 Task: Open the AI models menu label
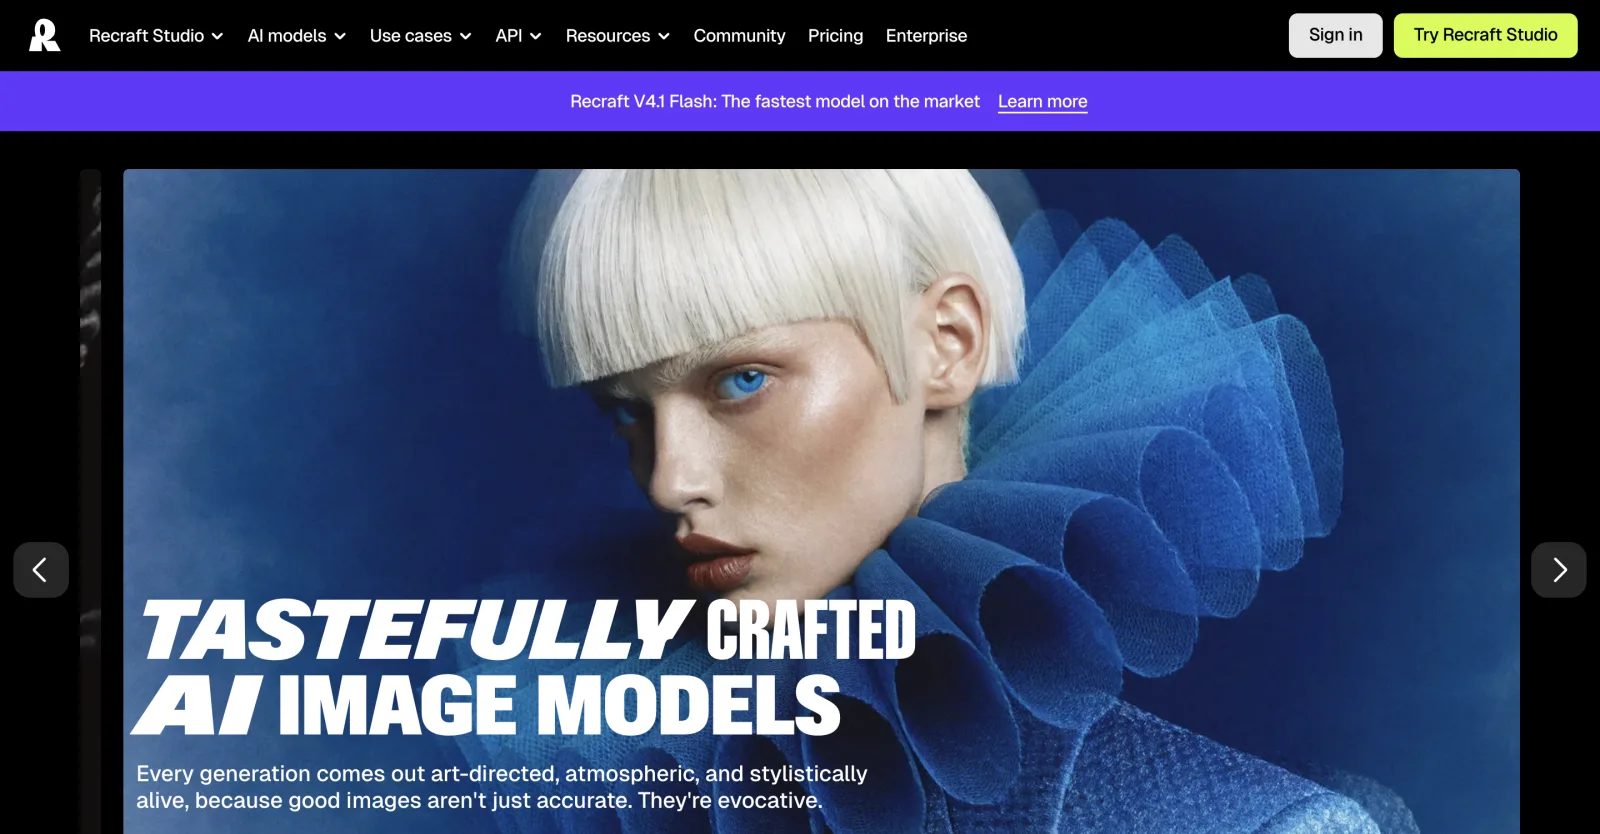(x=287, y=36)
